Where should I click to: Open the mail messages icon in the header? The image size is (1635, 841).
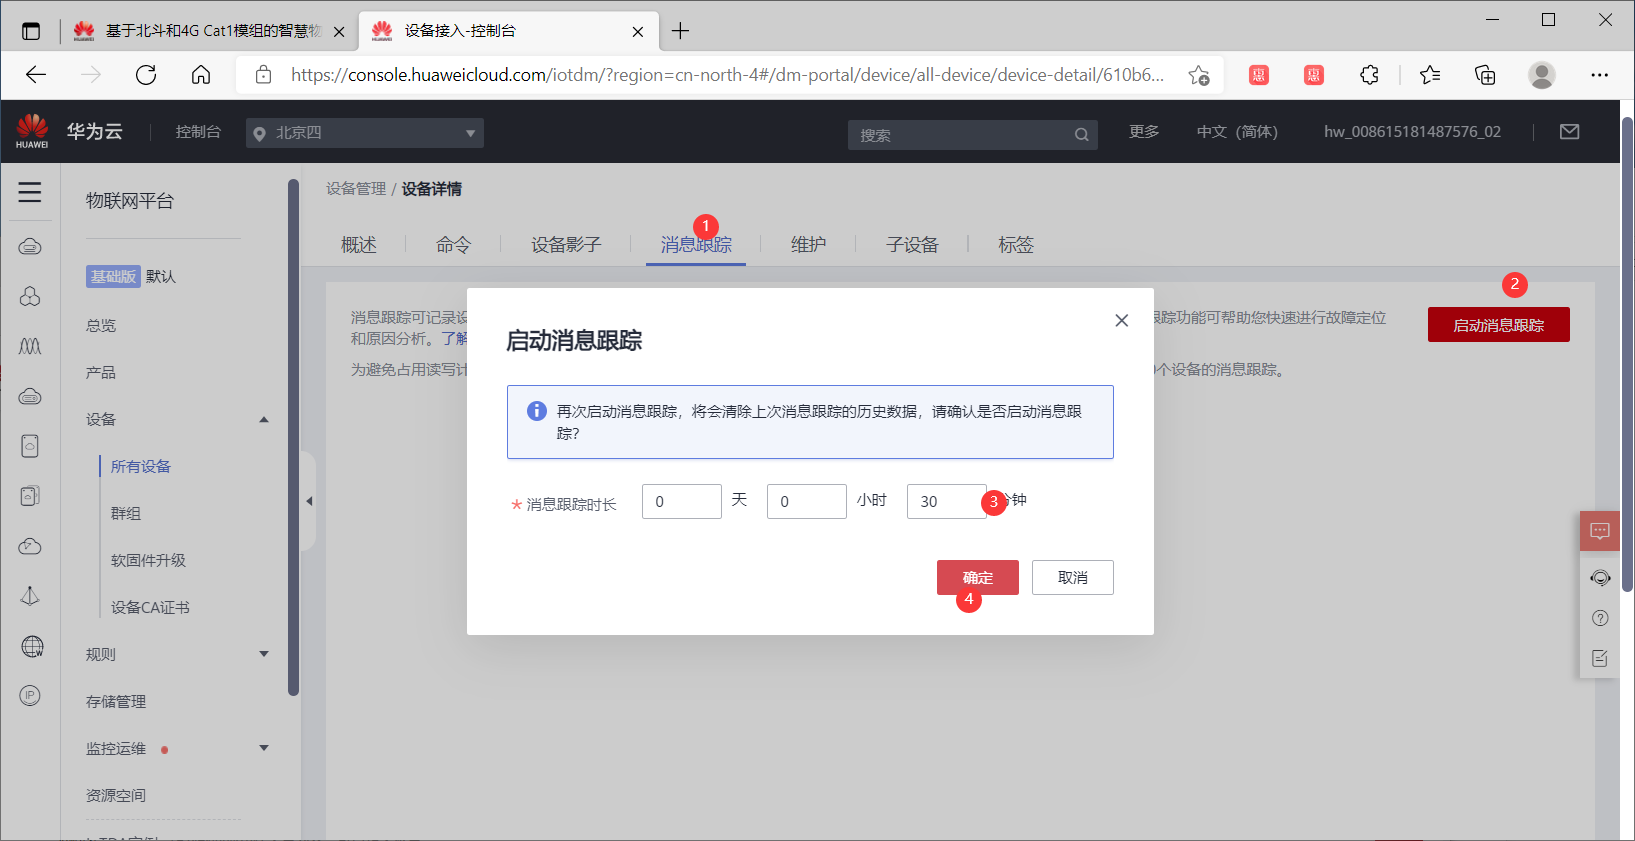pos(1570,132)
